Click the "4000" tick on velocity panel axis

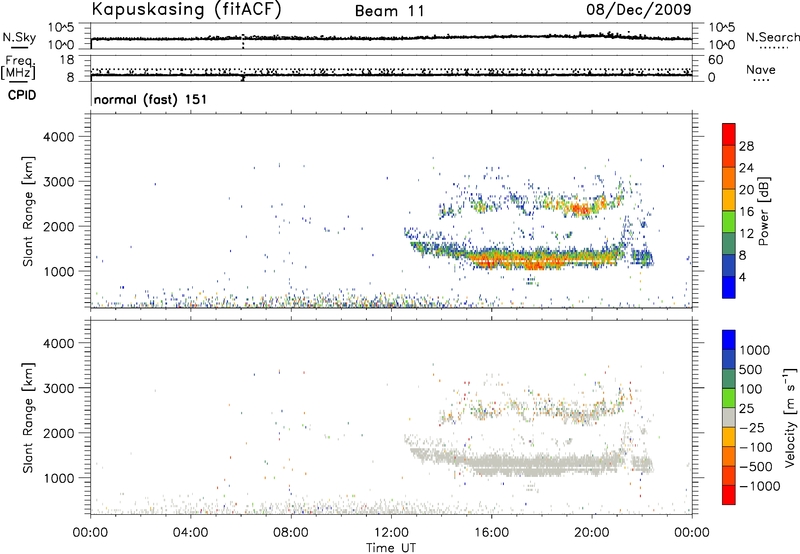(x=59, y=343)
